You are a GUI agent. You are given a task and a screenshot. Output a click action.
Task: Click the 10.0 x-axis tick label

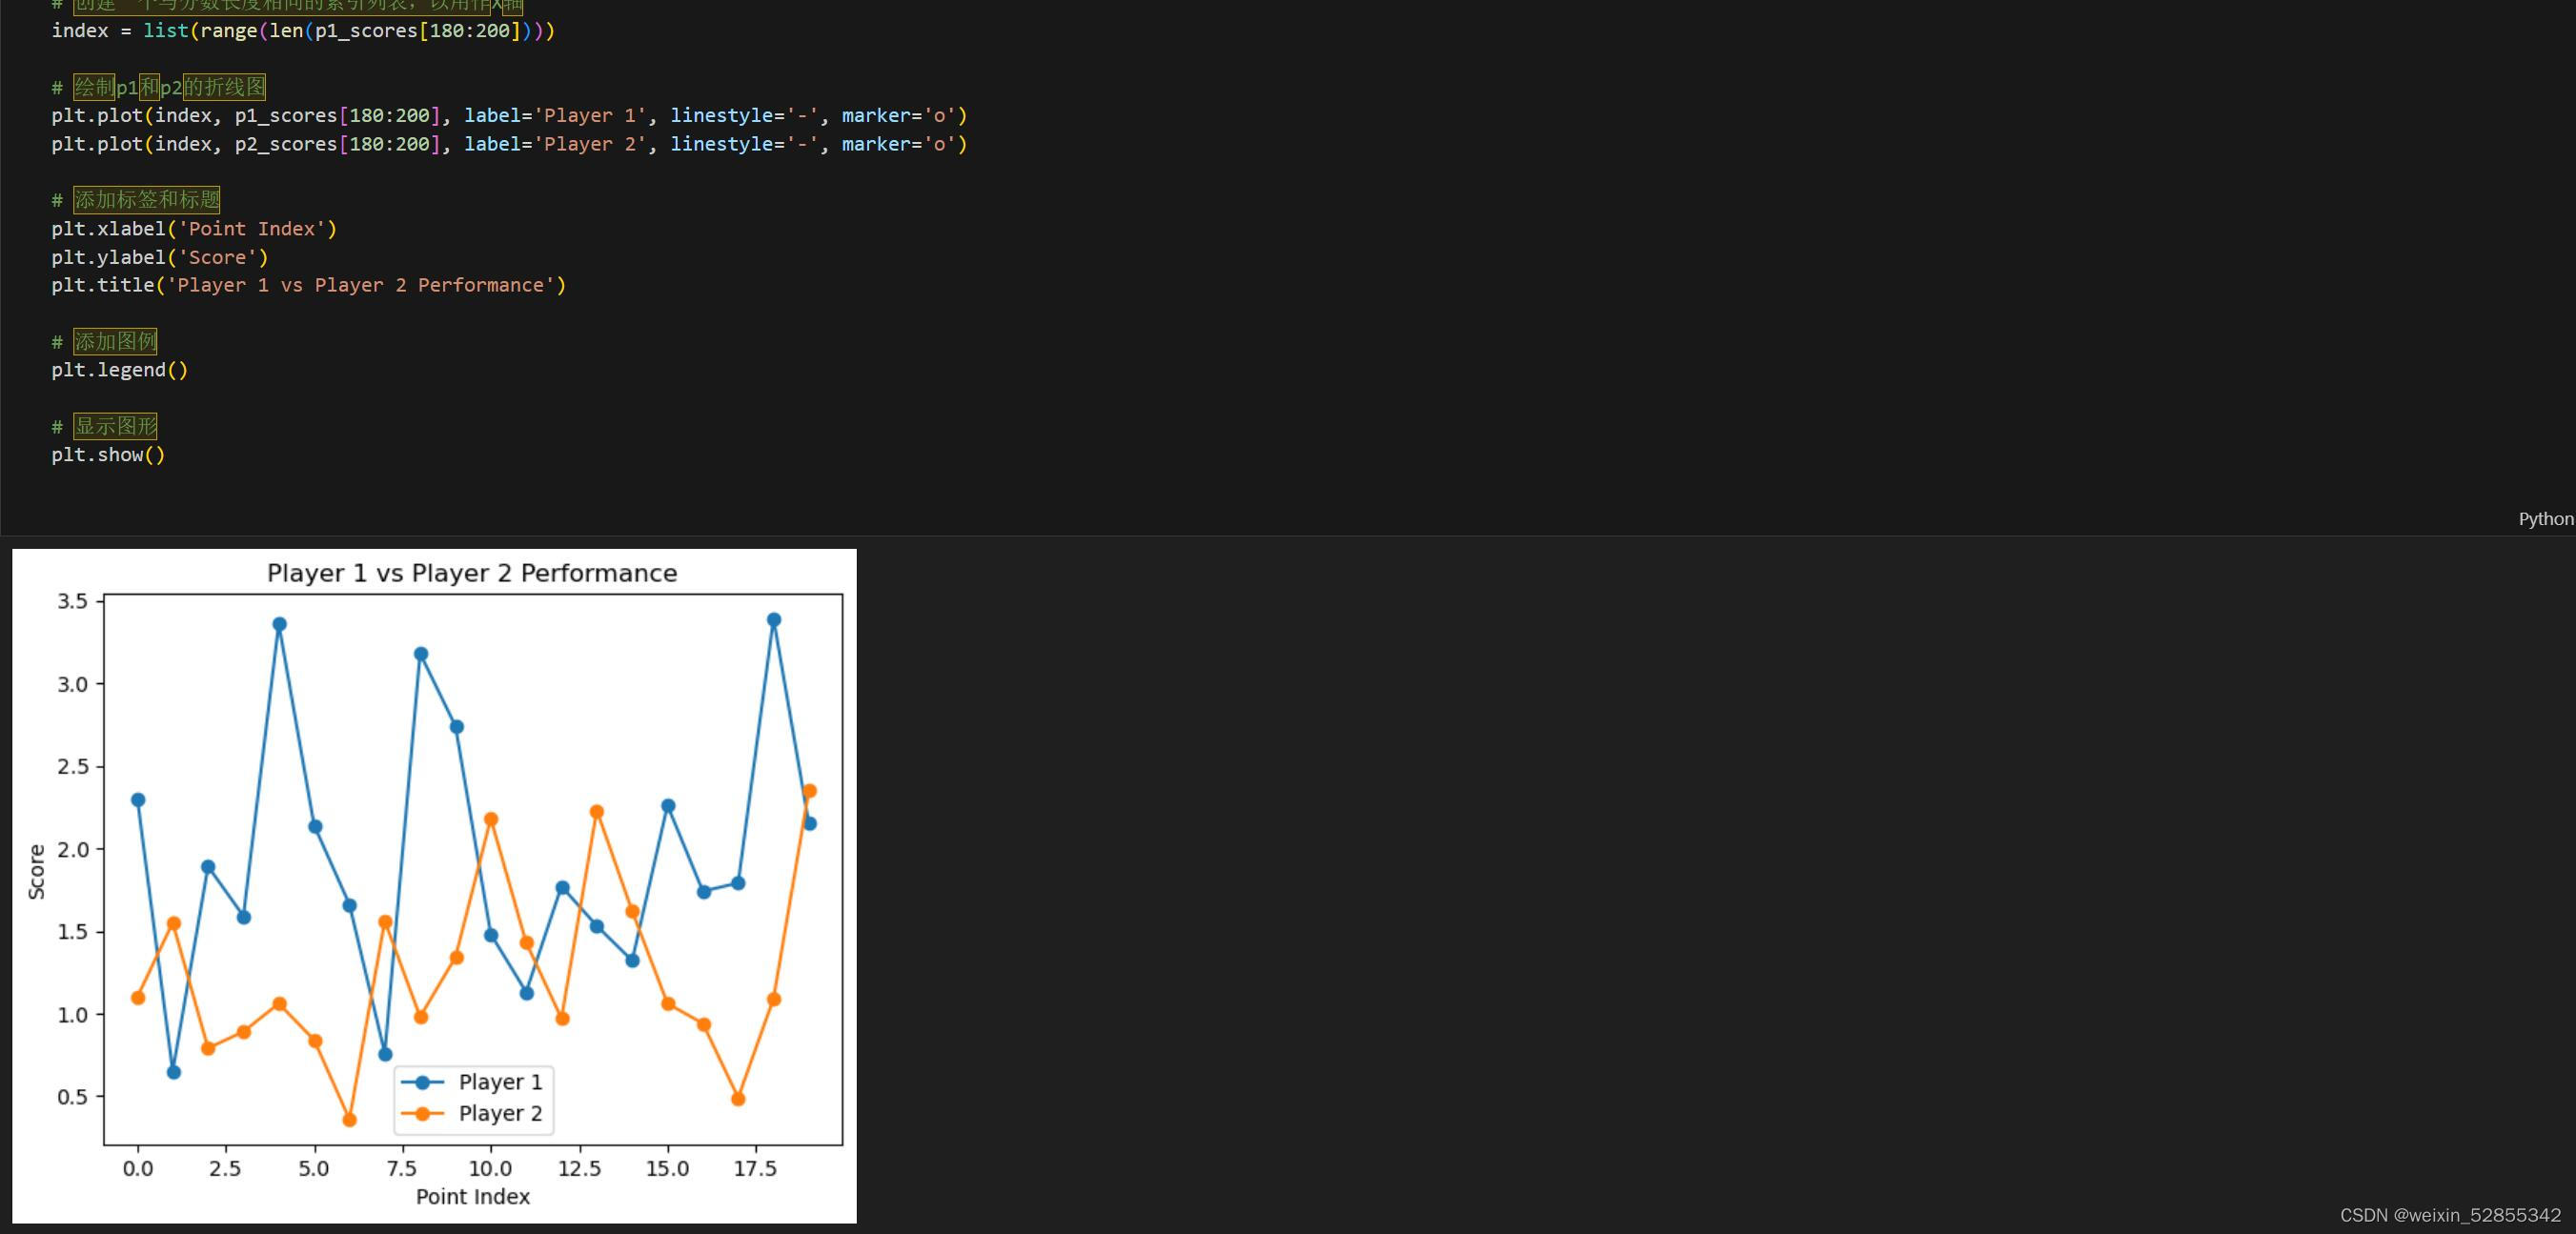490,1169
